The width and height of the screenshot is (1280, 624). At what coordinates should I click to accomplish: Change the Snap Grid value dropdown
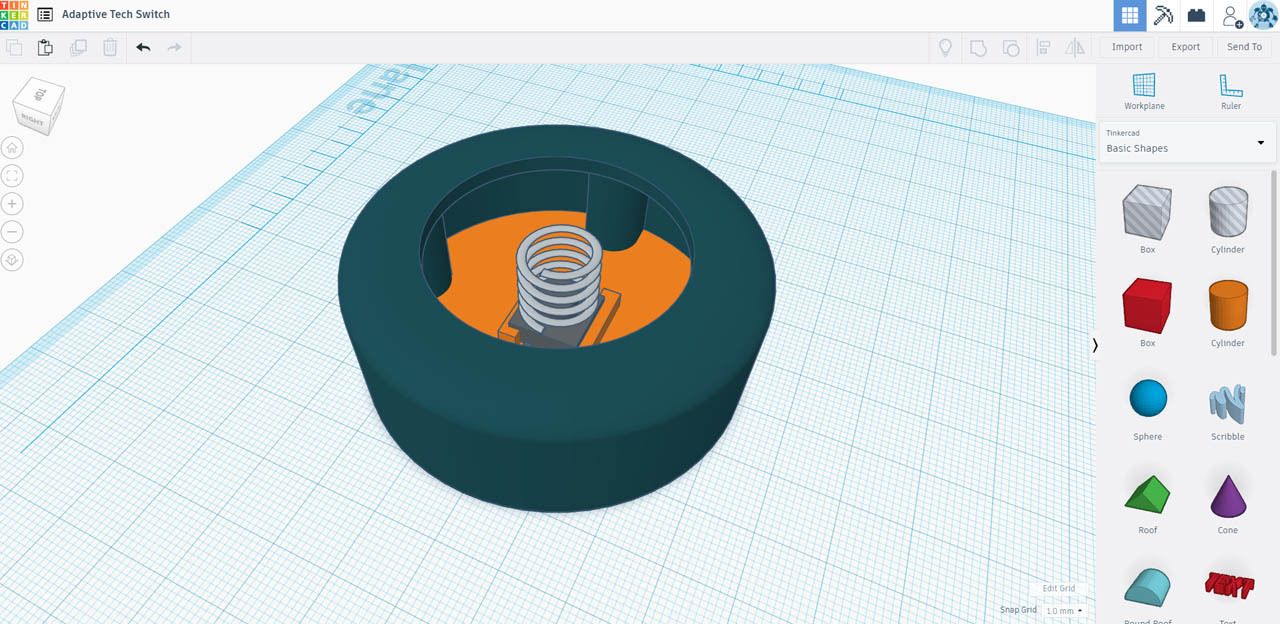coord(1062,610)
